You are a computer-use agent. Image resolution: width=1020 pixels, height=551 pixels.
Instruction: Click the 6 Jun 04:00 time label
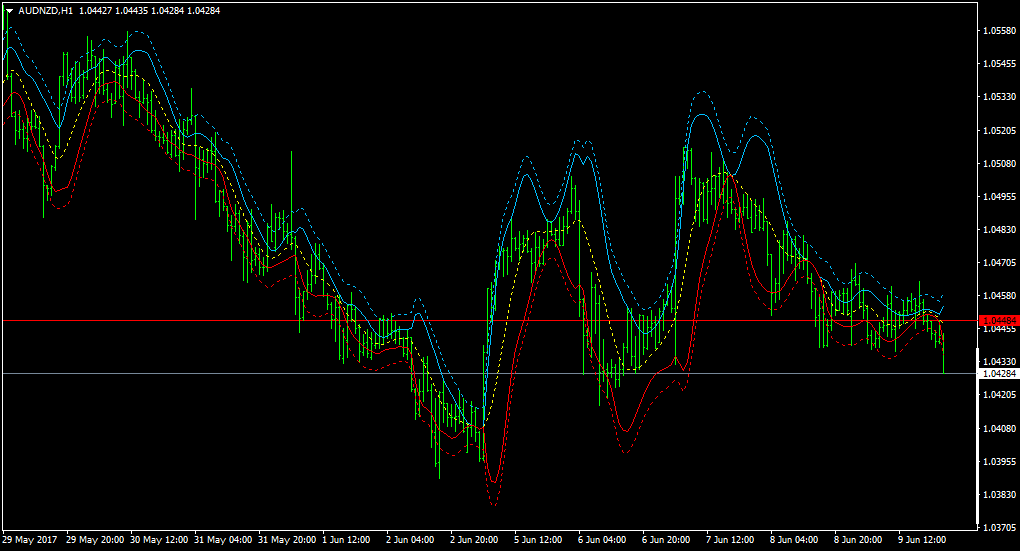click(602, 540)
